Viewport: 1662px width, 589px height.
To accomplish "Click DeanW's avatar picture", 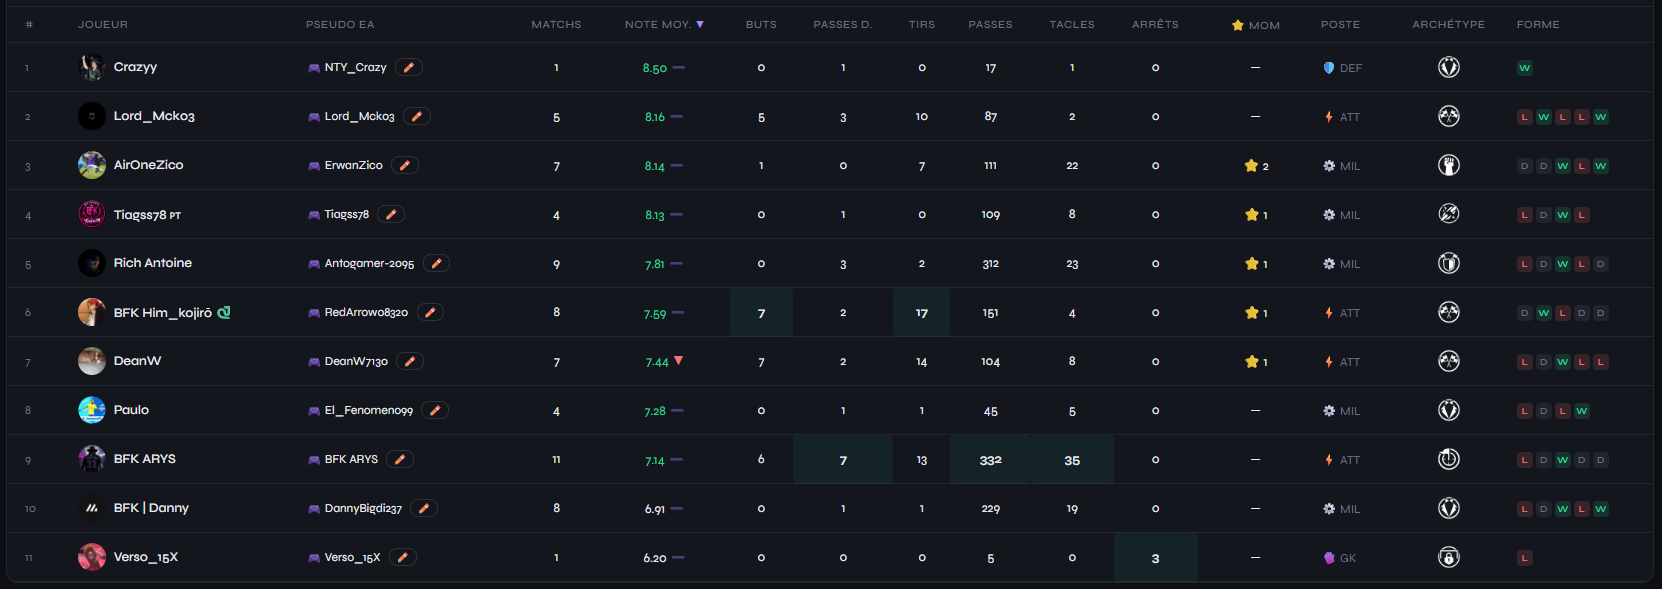I will pos(92,361).
